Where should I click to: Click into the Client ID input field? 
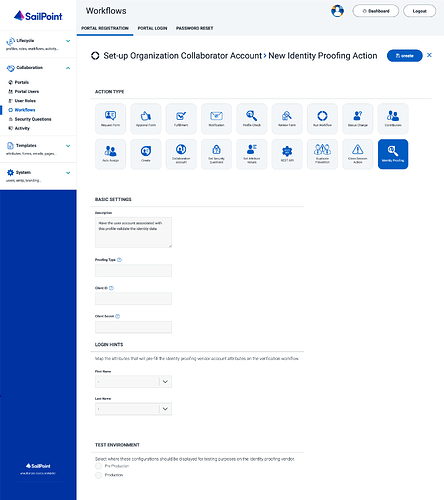[x=133, y=299]
